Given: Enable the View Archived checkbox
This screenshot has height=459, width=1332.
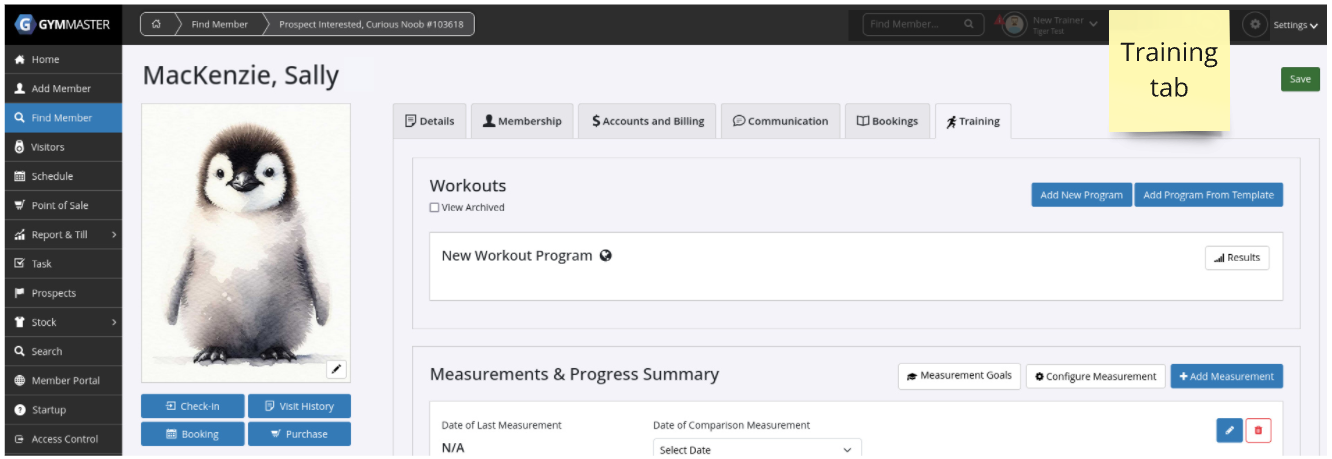Looking at the screenshot, I should pyautogui.click(x=434, y=208).
